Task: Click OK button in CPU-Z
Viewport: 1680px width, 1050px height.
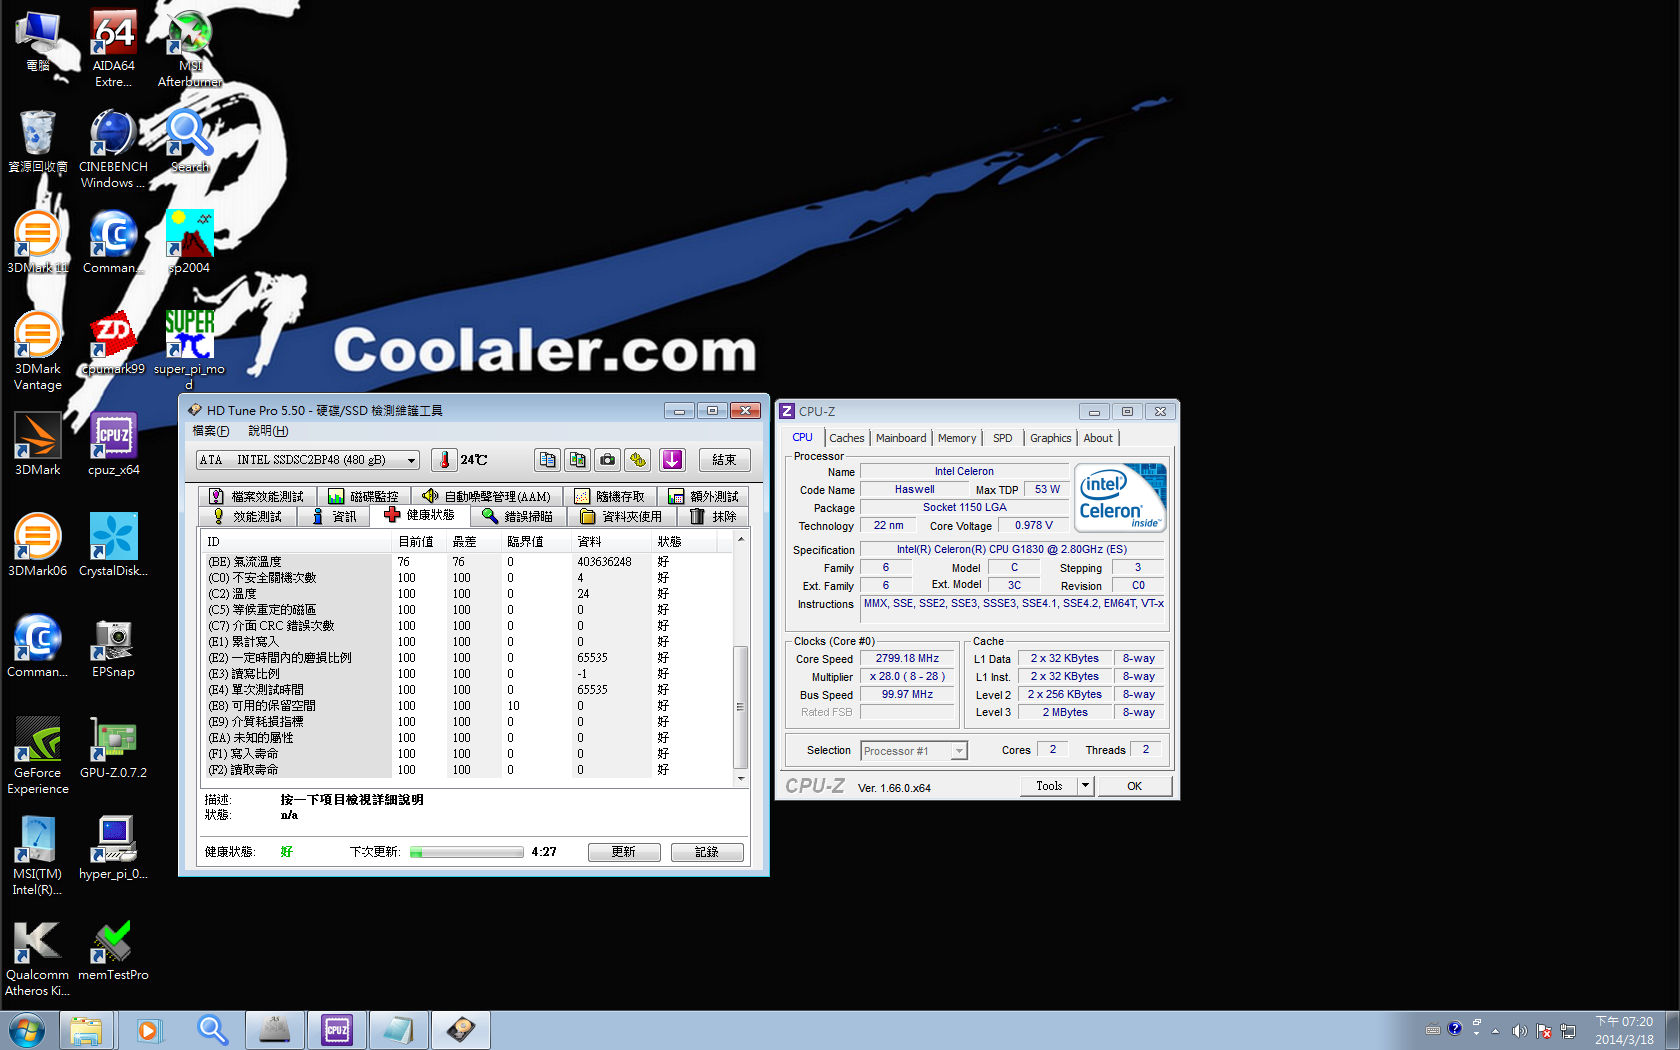Action: [1135, 786]
